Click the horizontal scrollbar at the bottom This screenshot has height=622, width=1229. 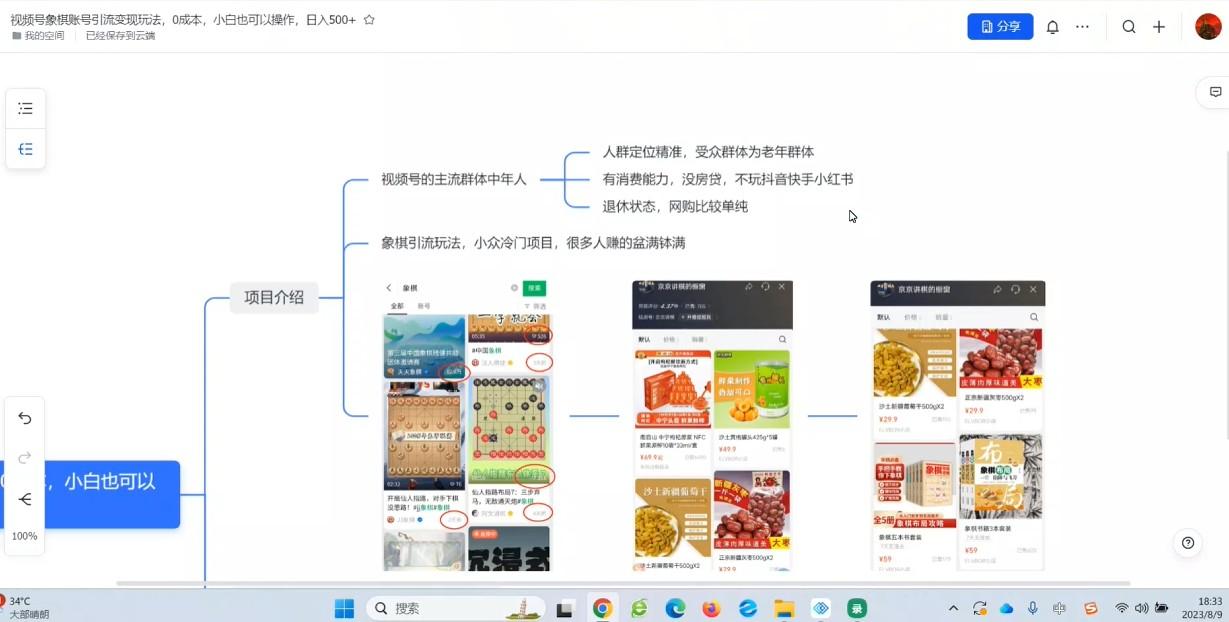(622, 583)
